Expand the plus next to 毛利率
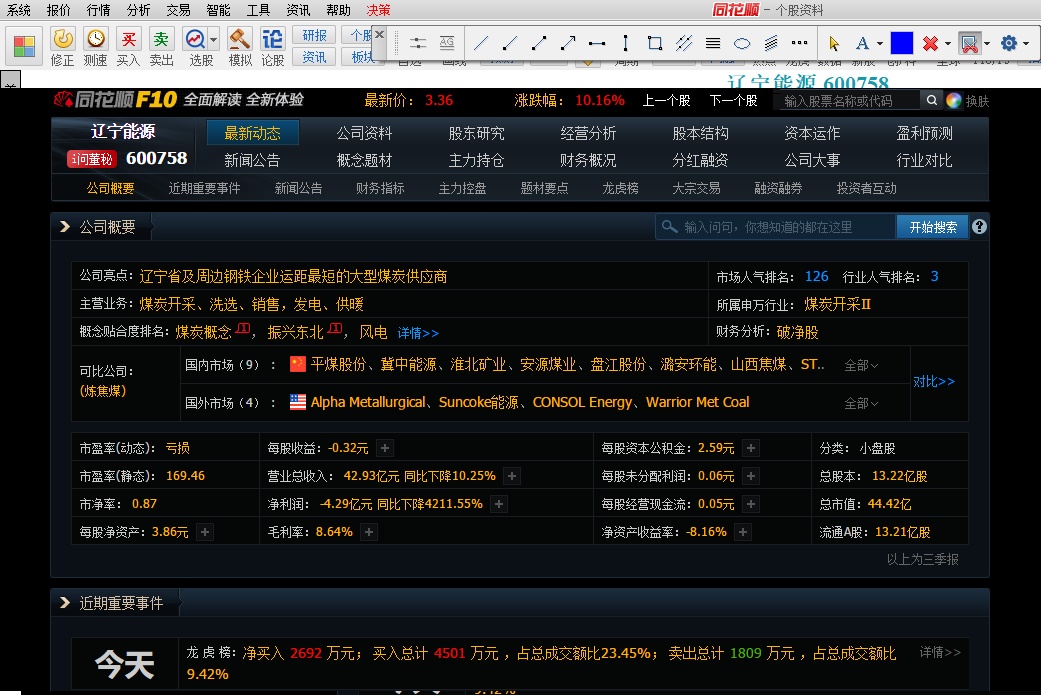 click(369, 532)
